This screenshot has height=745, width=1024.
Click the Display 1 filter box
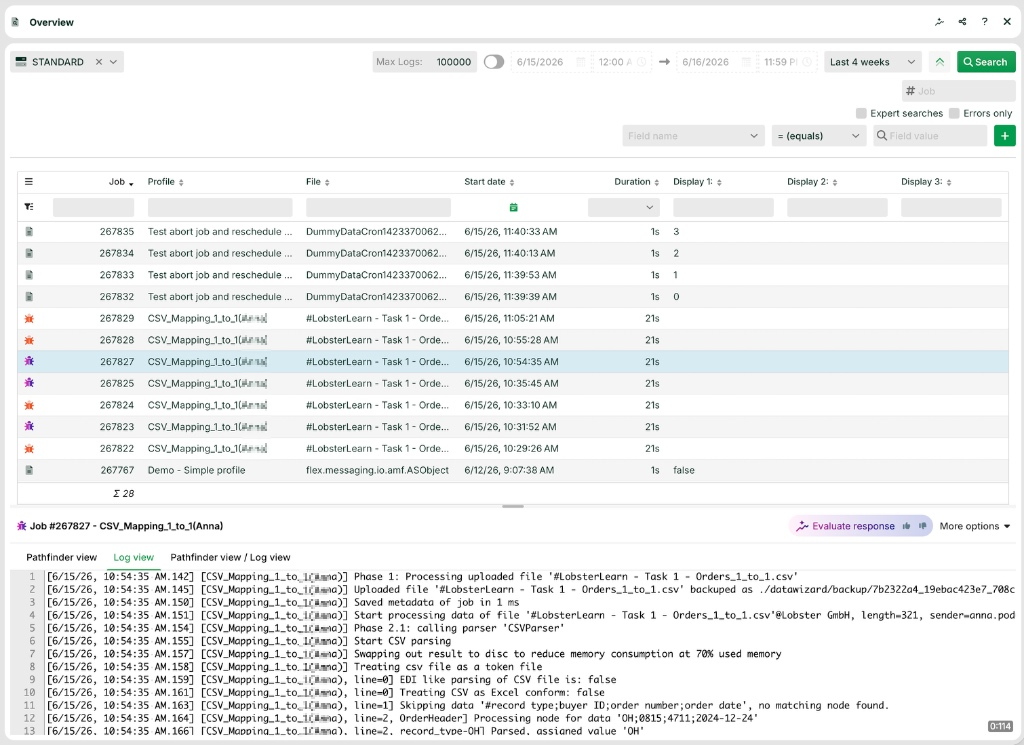coord(723,208)
